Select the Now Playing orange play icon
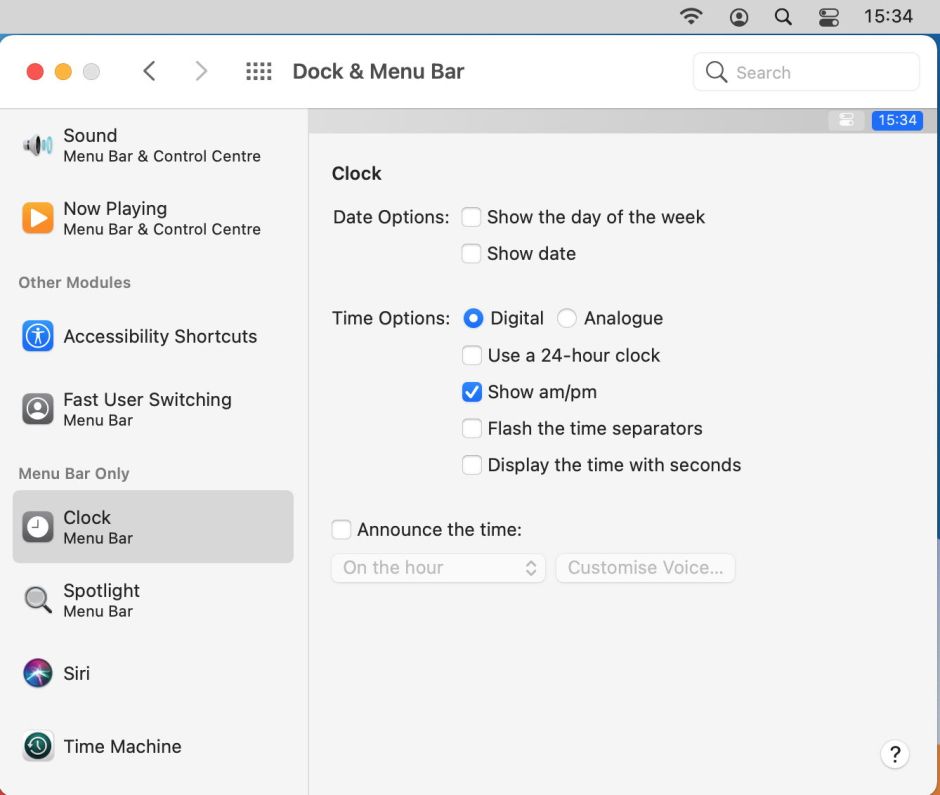 coord(38,218)
